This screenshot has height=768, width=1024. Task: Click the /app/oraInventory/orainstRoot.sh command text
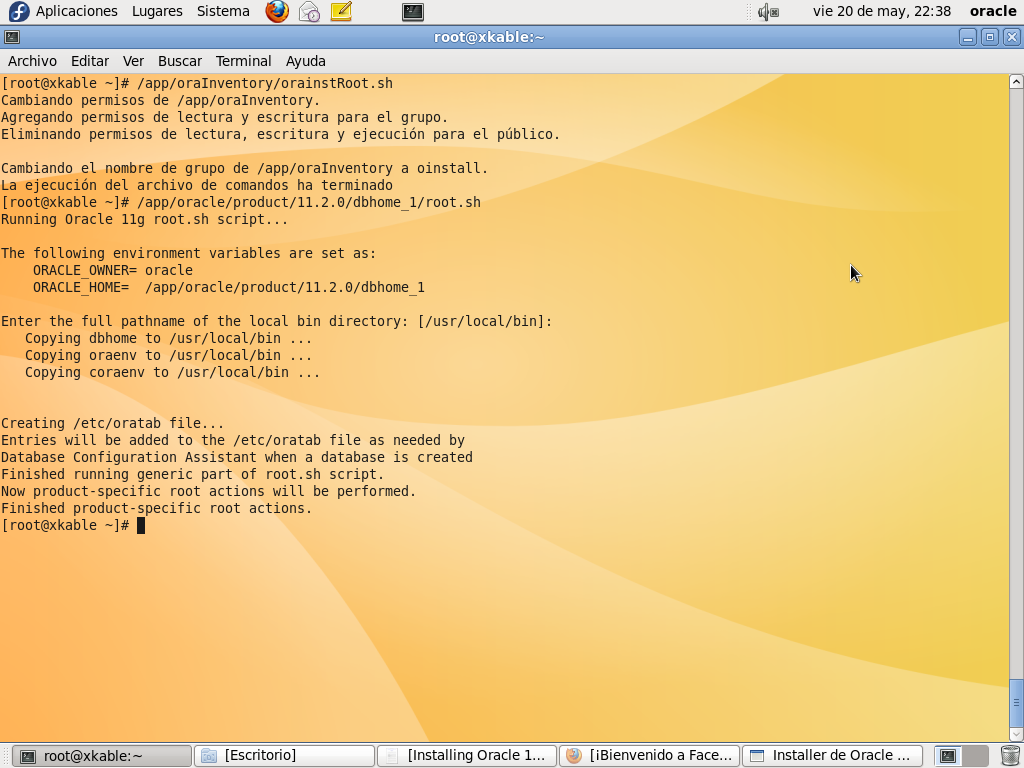pyautogui.click(x=265, y=84)
